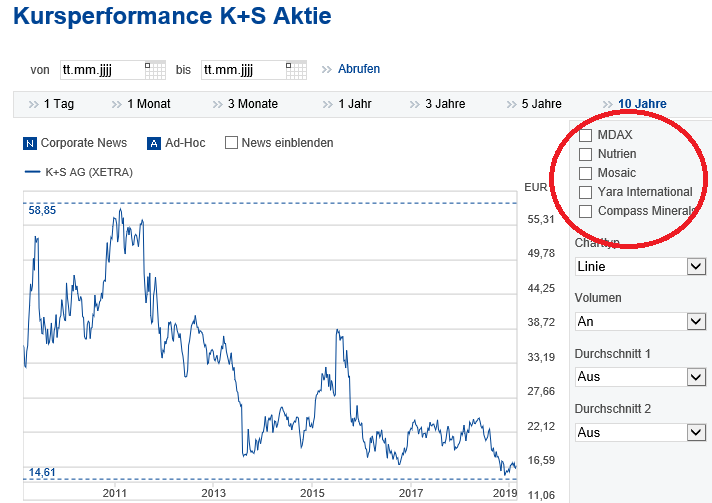The width and height of the screenshot is (712, 503).
Task: Check the Yara International comparison box
Action: click(x=586, y=192)
